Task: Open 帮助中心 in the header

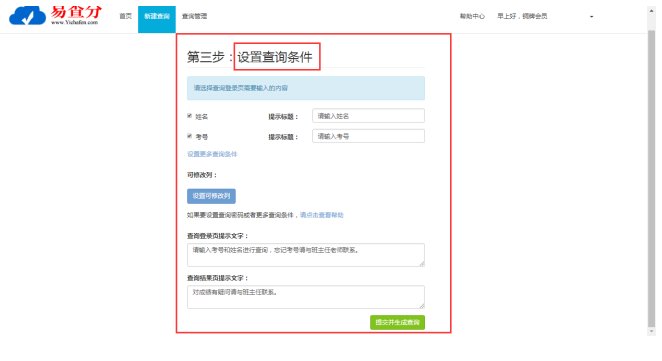Action: [x=472, y=16]
